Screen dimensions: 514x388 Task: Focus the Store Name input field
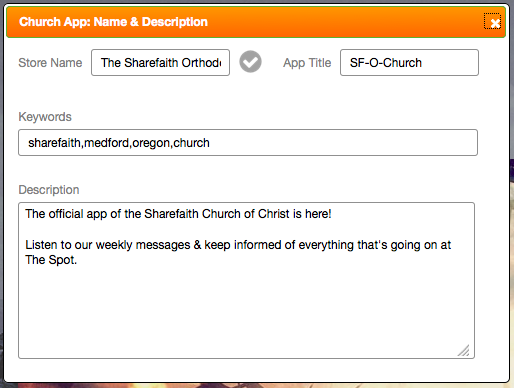click(160, 63)
